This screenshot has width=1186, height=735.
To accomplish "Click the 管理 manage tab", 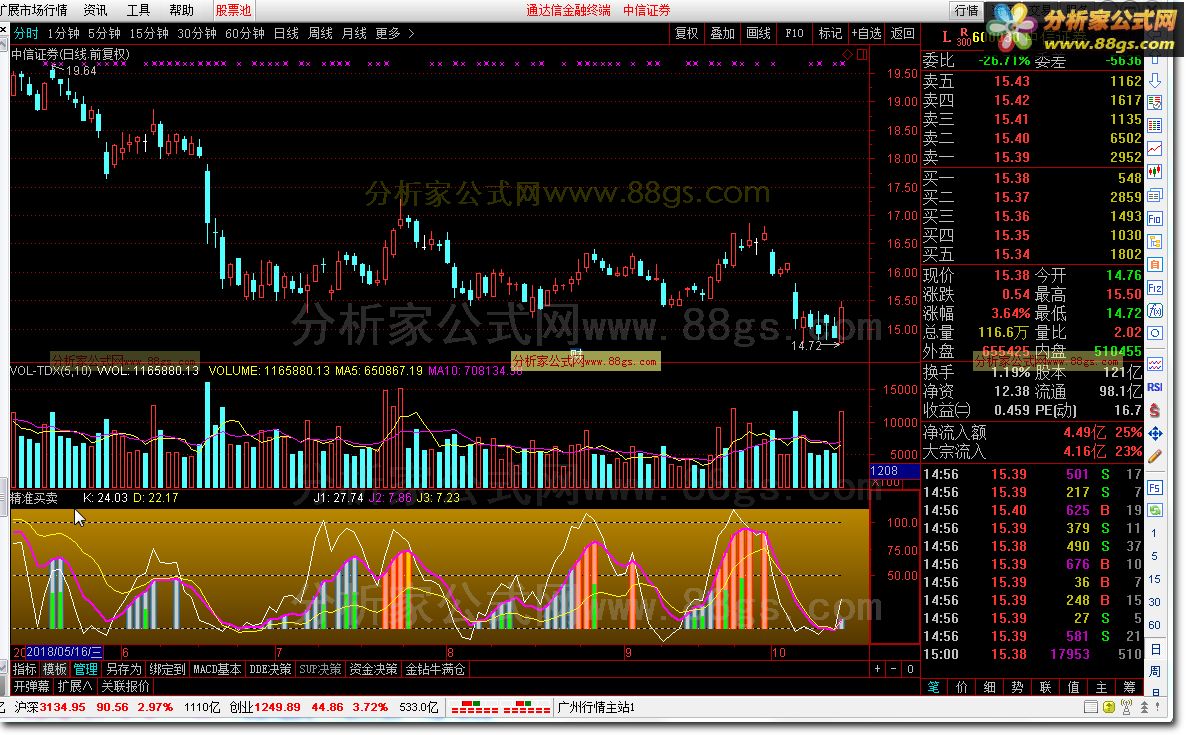I will (x=85, y=669).
